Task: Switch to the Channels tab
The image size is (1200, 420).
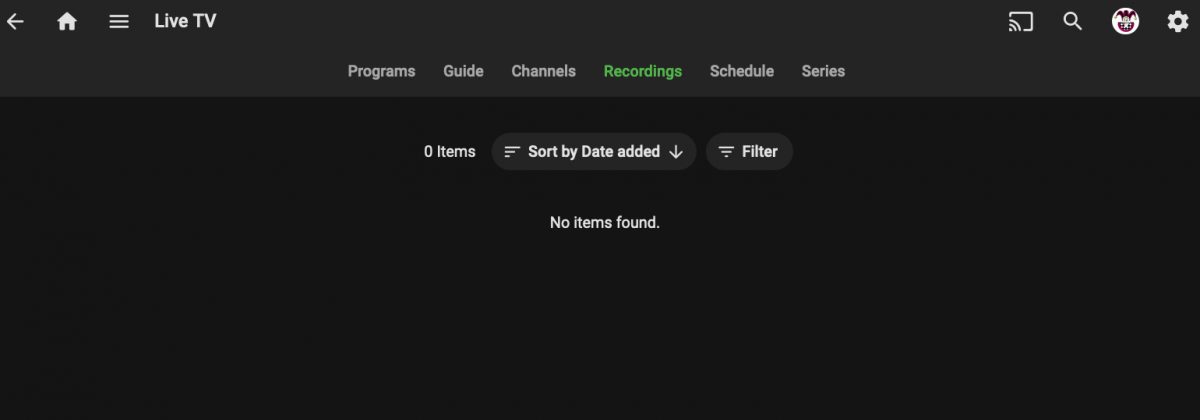Action: click(543, 71)
